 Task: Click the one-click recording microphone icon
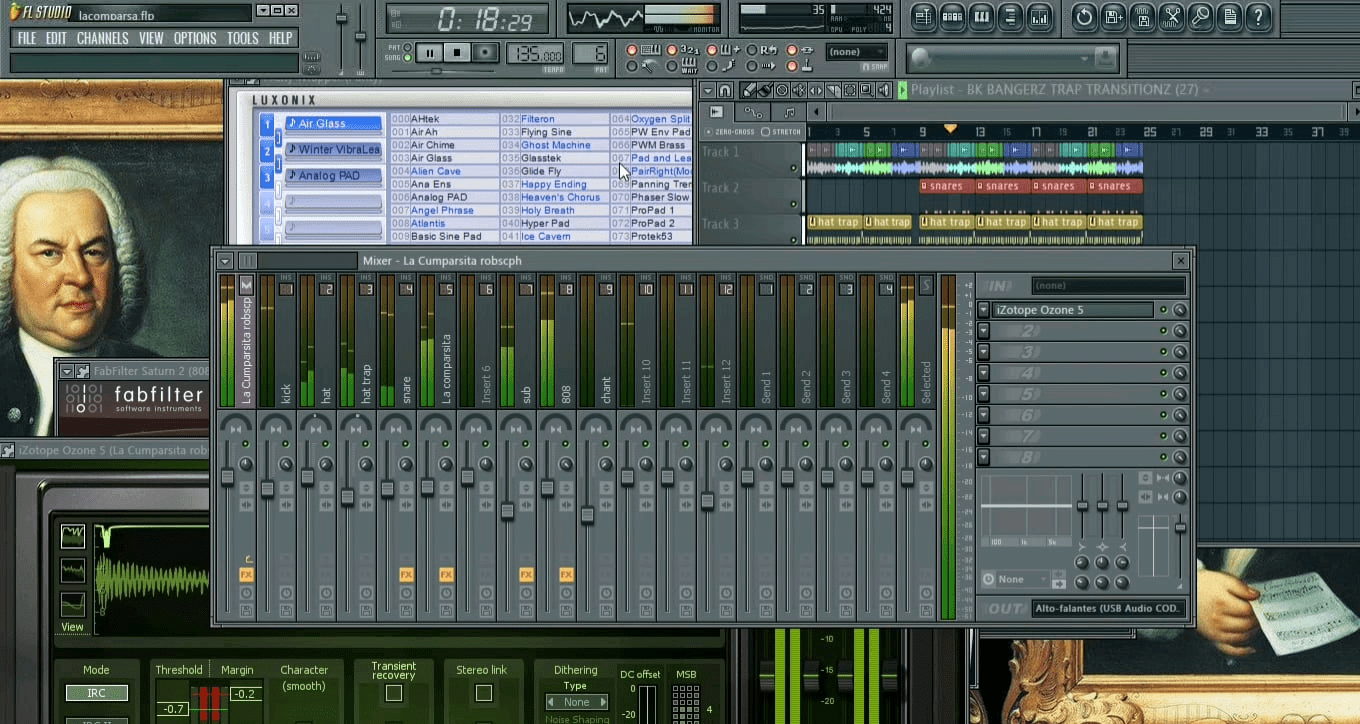(x=1200, y=17)
